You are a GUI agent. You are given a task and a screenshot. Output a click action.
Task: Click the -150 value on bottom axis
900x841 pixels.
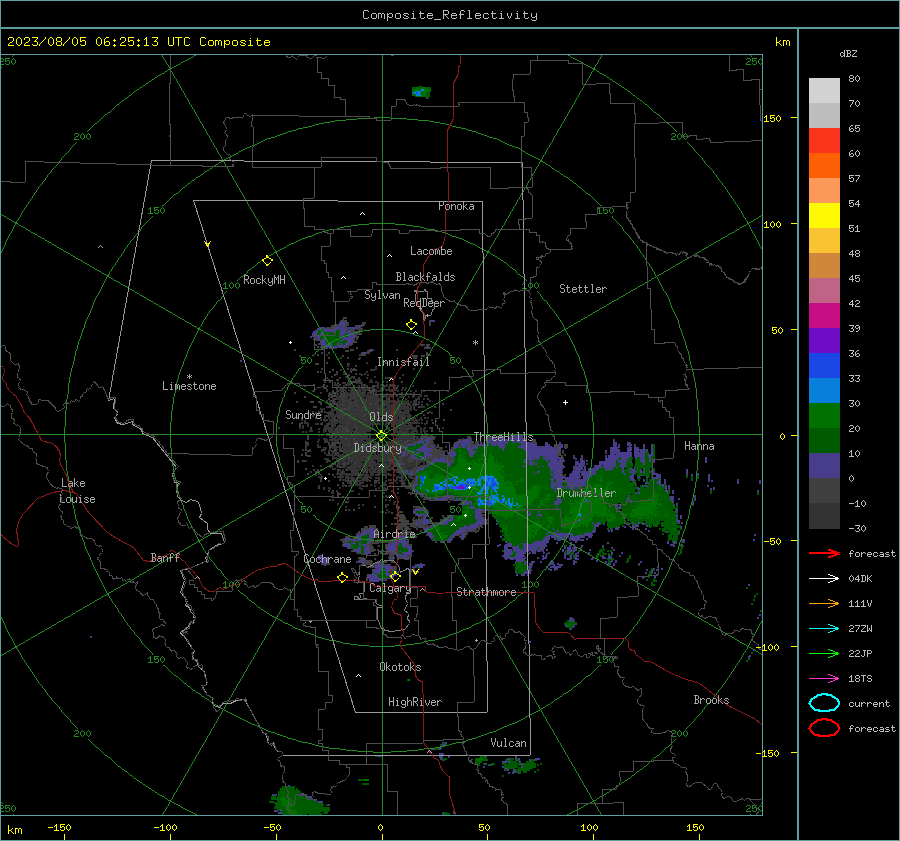[x=59, y=827]
